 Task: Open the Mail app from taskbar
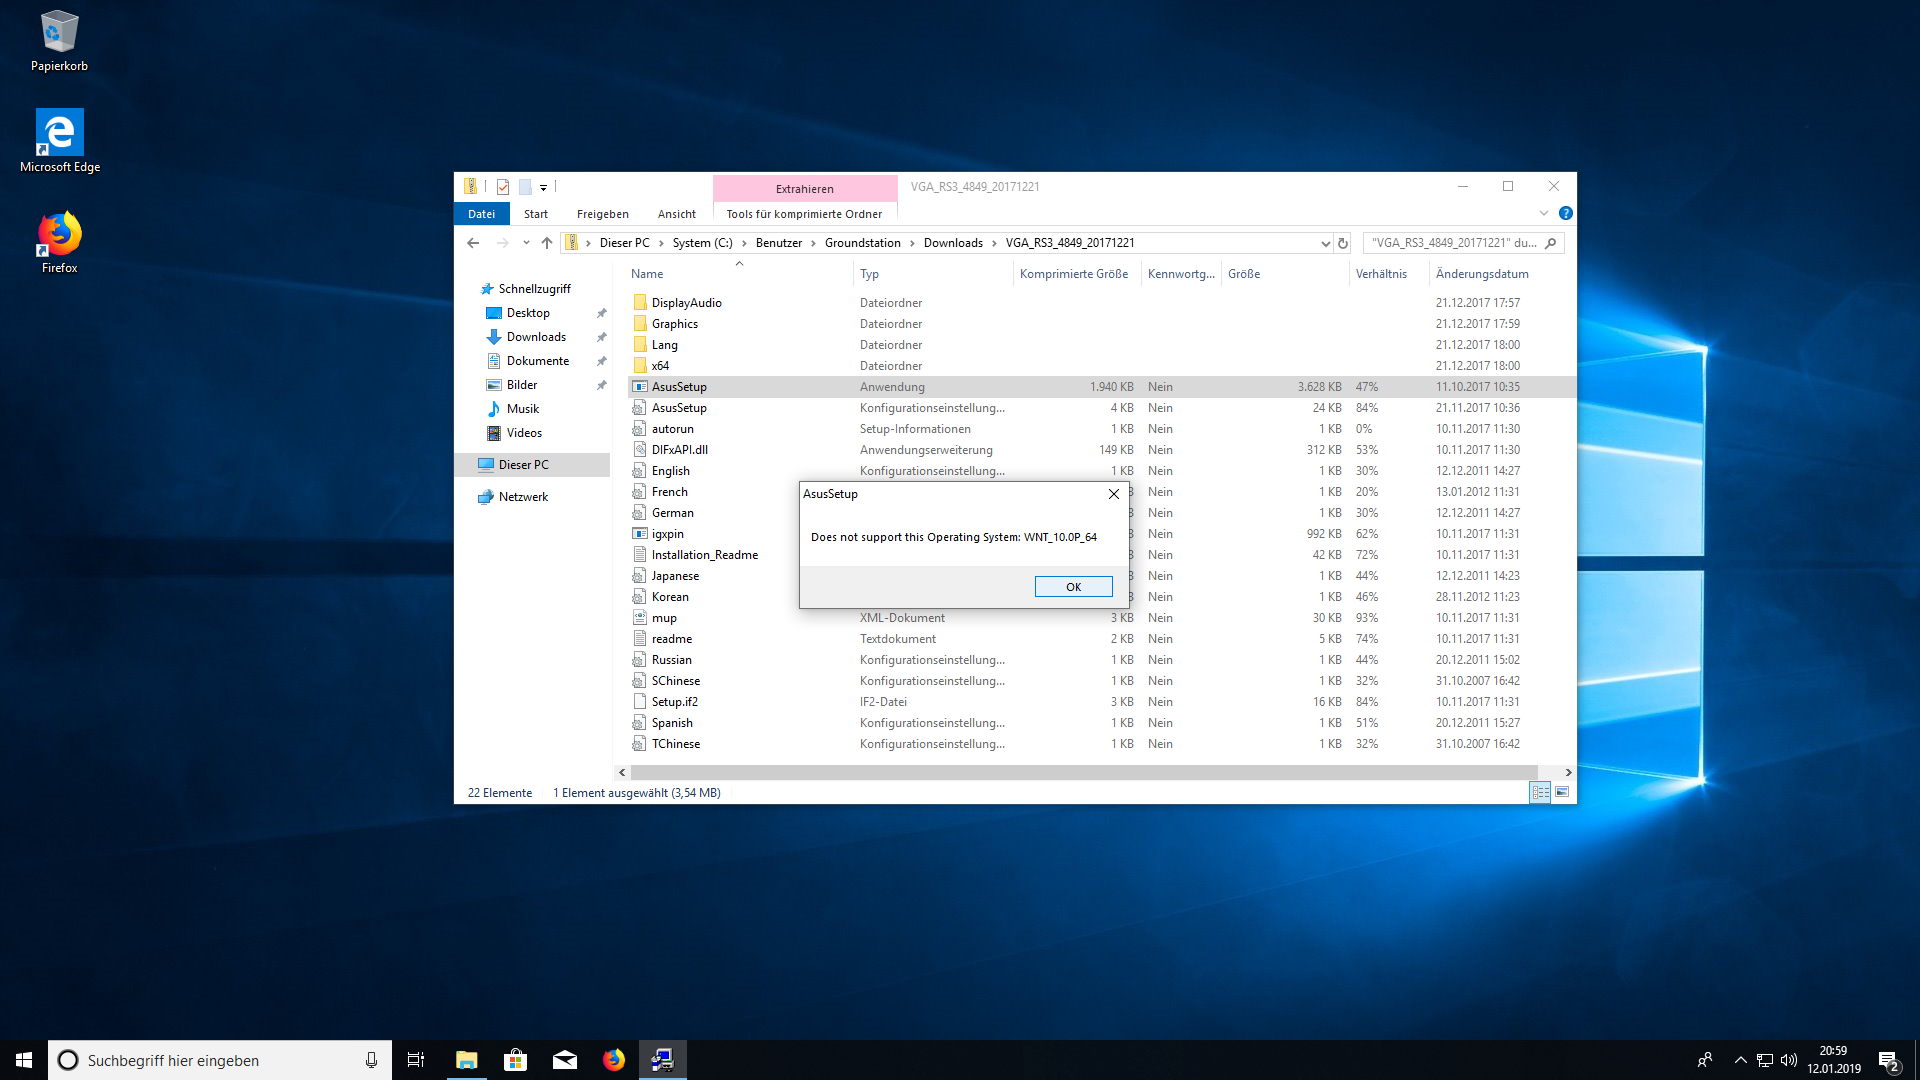[x=564, y=1060]
